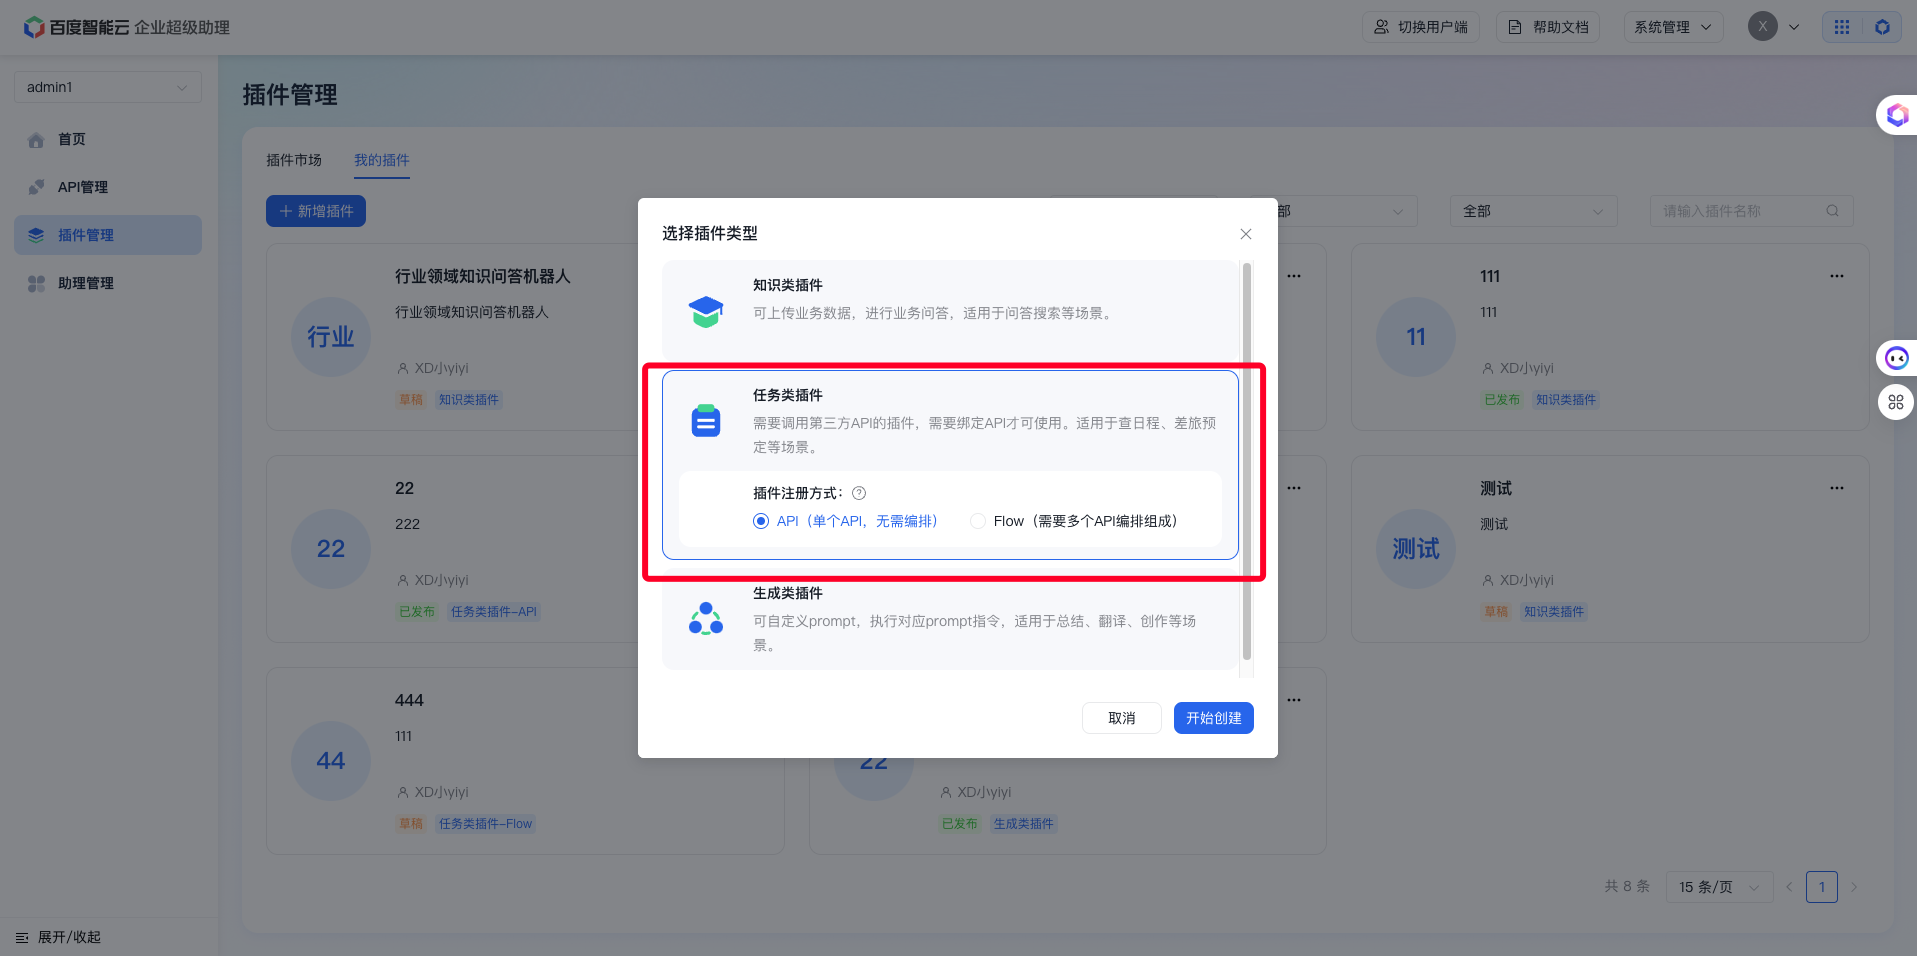Click the 22 plugin avatar with 222 description

(331, 549)
